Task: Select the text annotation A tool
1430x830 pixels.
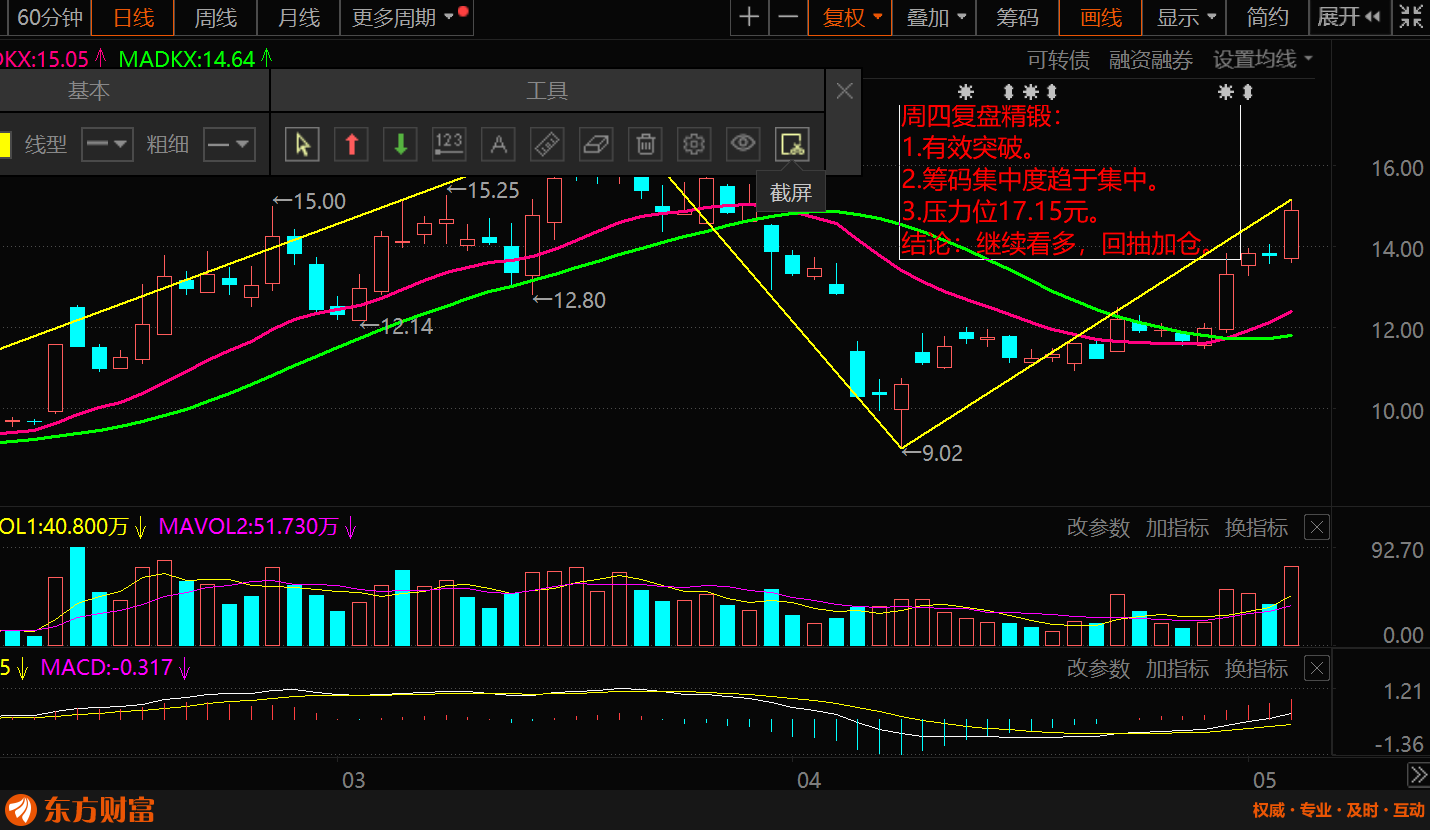Action: coord(498,144)
